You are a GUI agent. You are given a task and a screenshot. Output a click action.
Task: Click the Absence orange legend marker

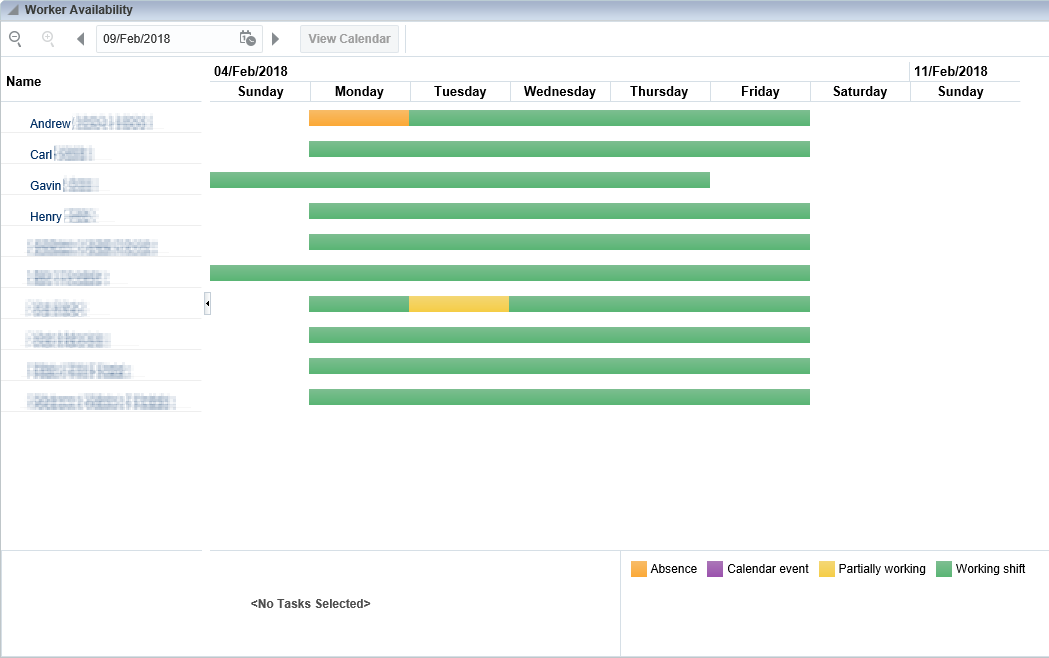pyautogui.click(x=637, y=568)
